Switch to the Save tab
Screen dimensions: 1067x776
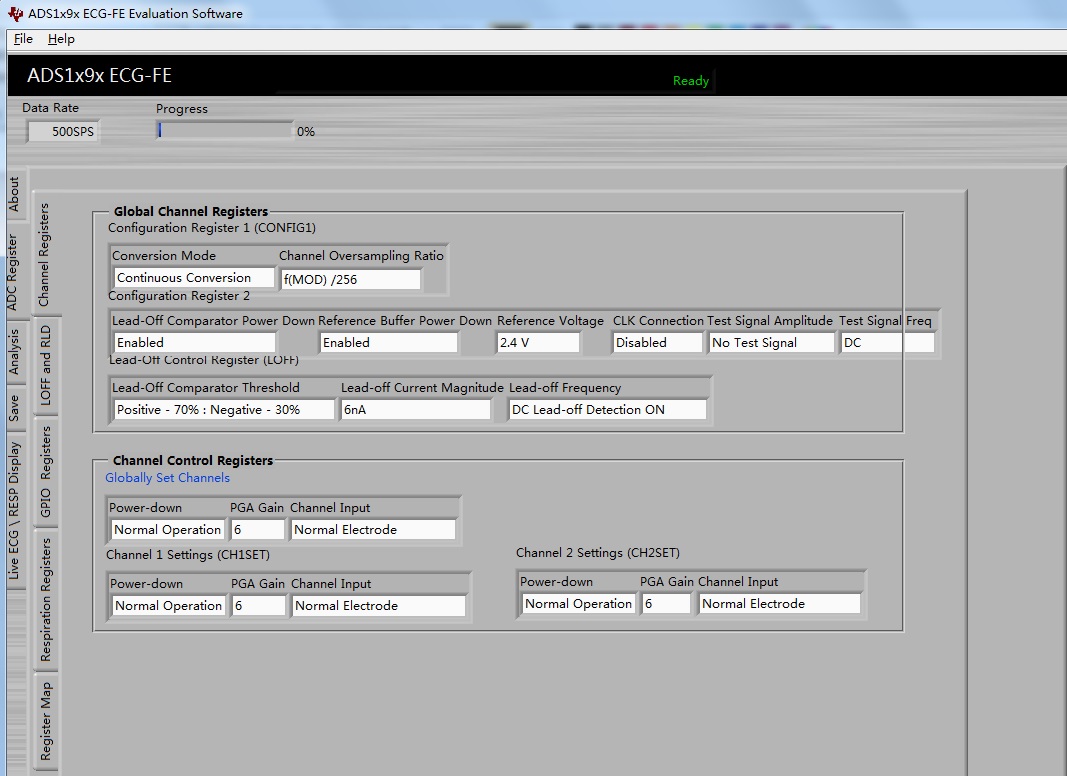(x=14, y=408)
